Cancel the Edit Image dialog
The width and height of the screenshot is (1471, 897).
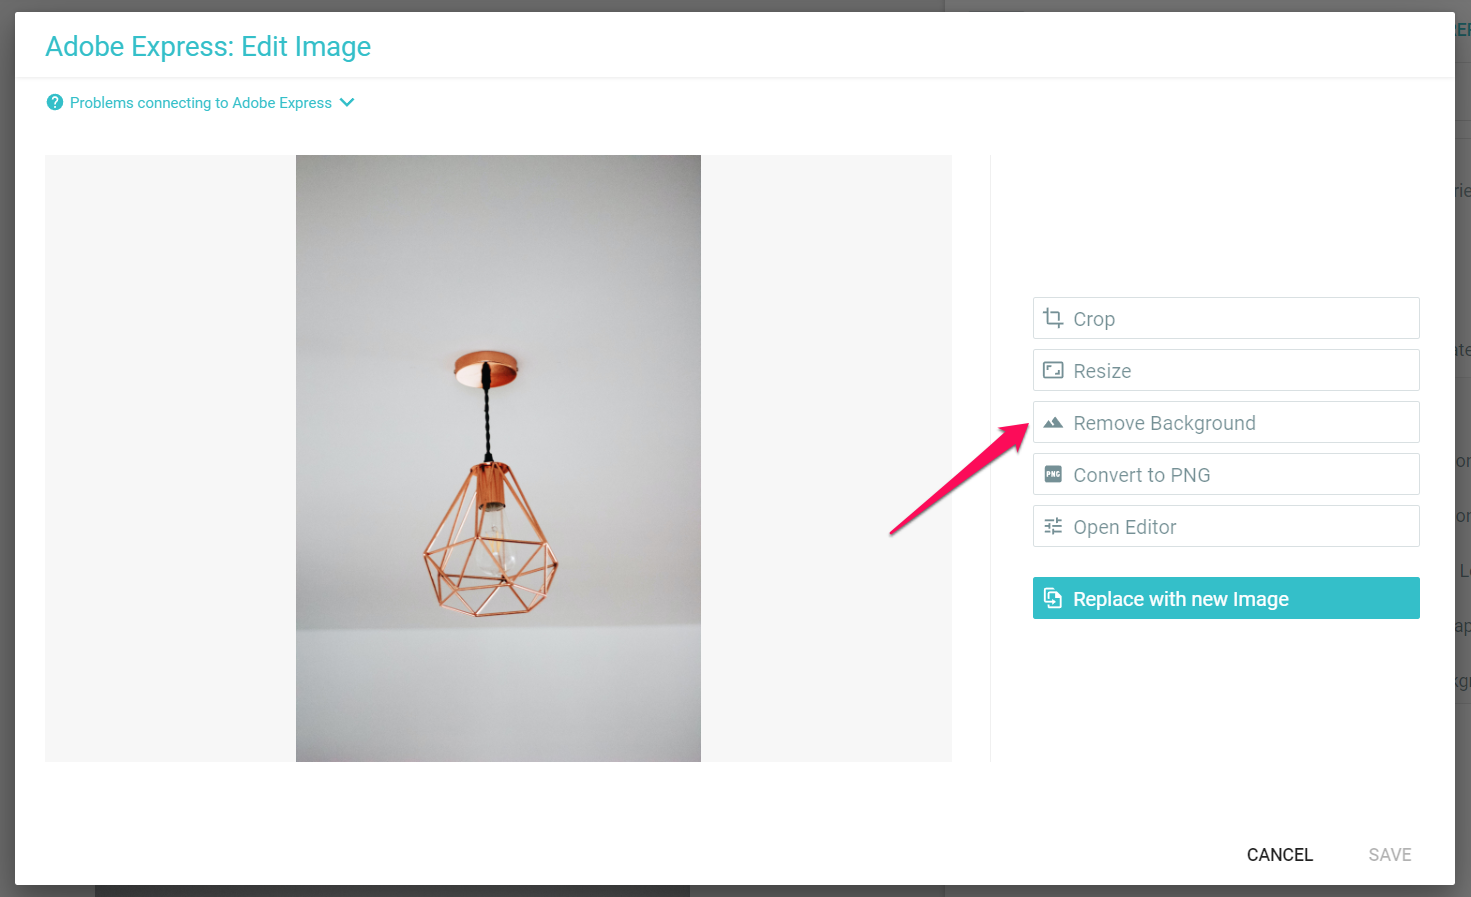pos(1279,855)
